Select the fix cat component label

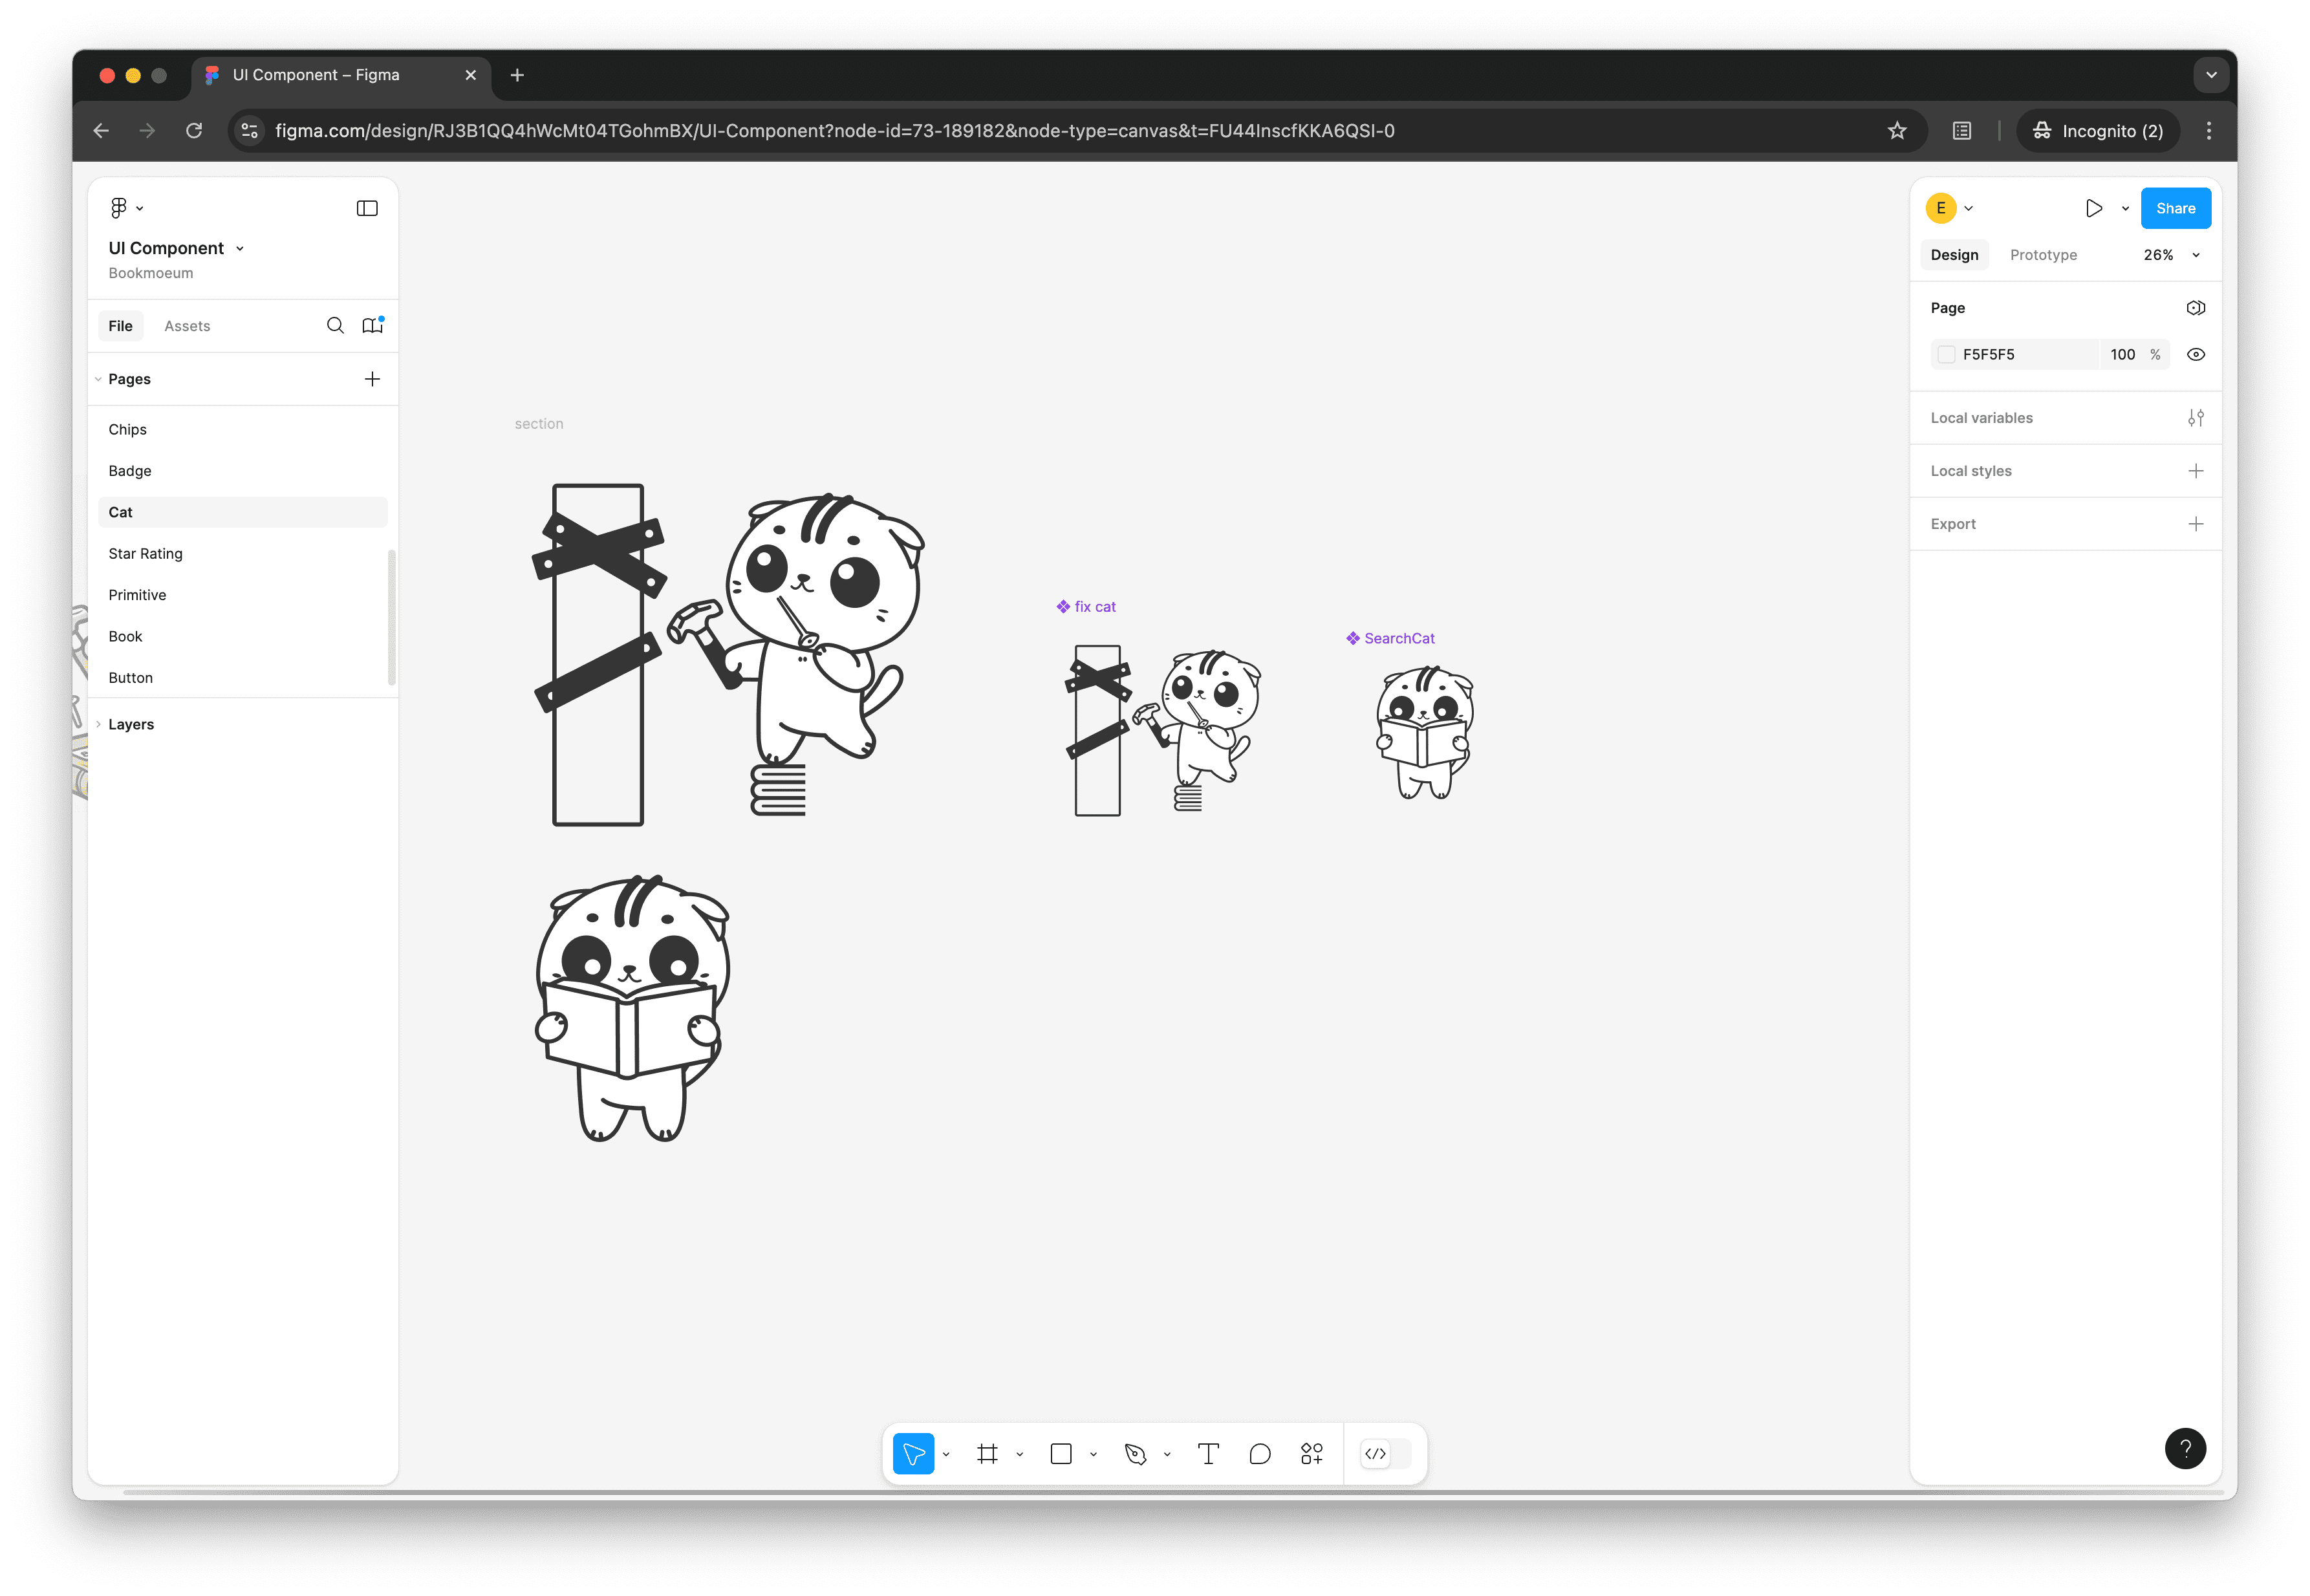[x=1086, y=607]
